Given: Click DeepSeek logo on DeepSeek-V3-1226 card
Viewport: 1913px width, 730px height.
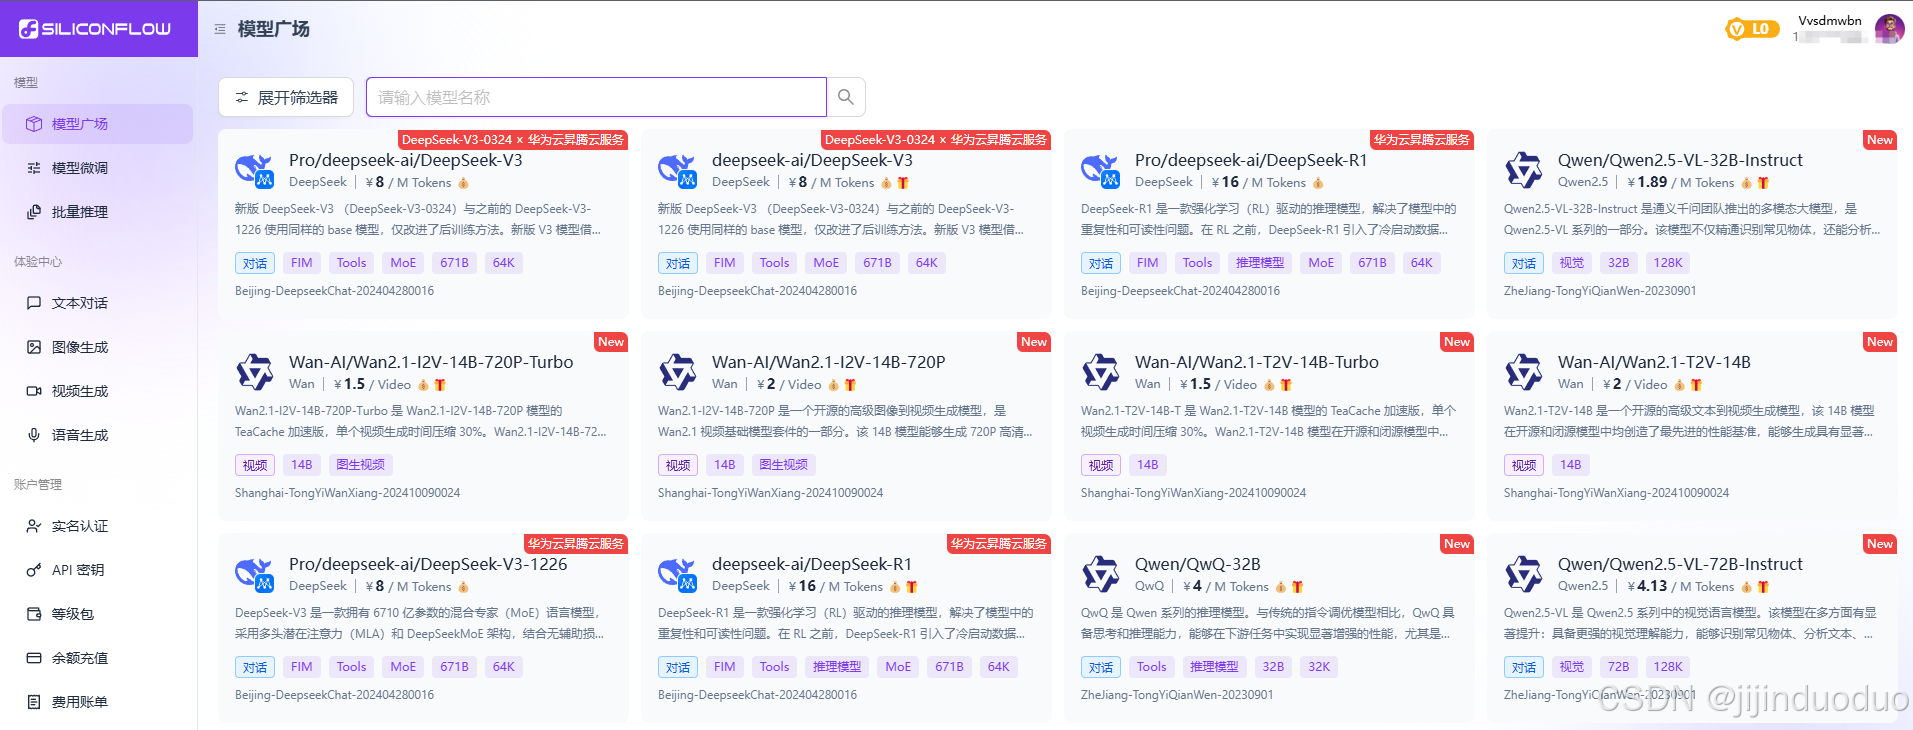Looking at the screenshot, I should click(255, 575).
